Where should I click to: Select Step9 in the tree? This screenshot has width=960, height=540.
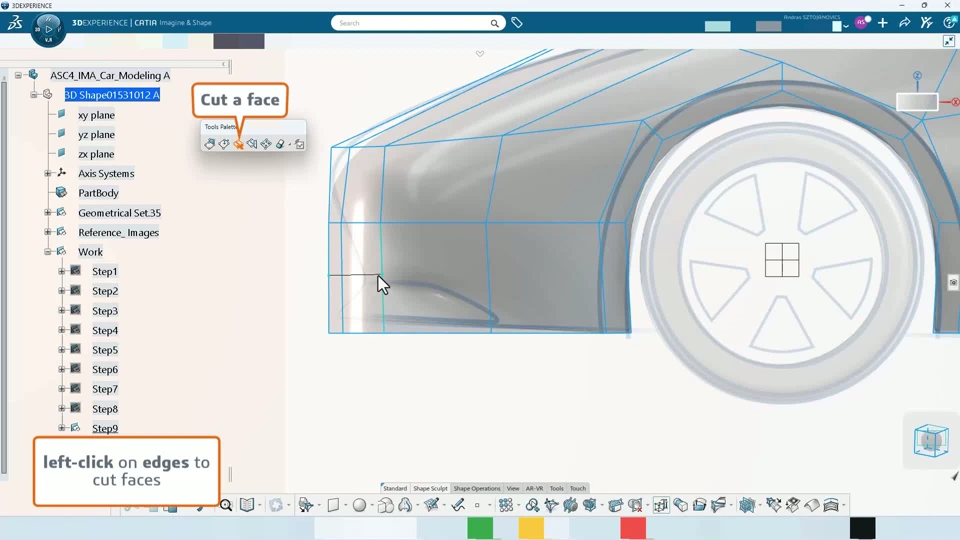(105, 429)
